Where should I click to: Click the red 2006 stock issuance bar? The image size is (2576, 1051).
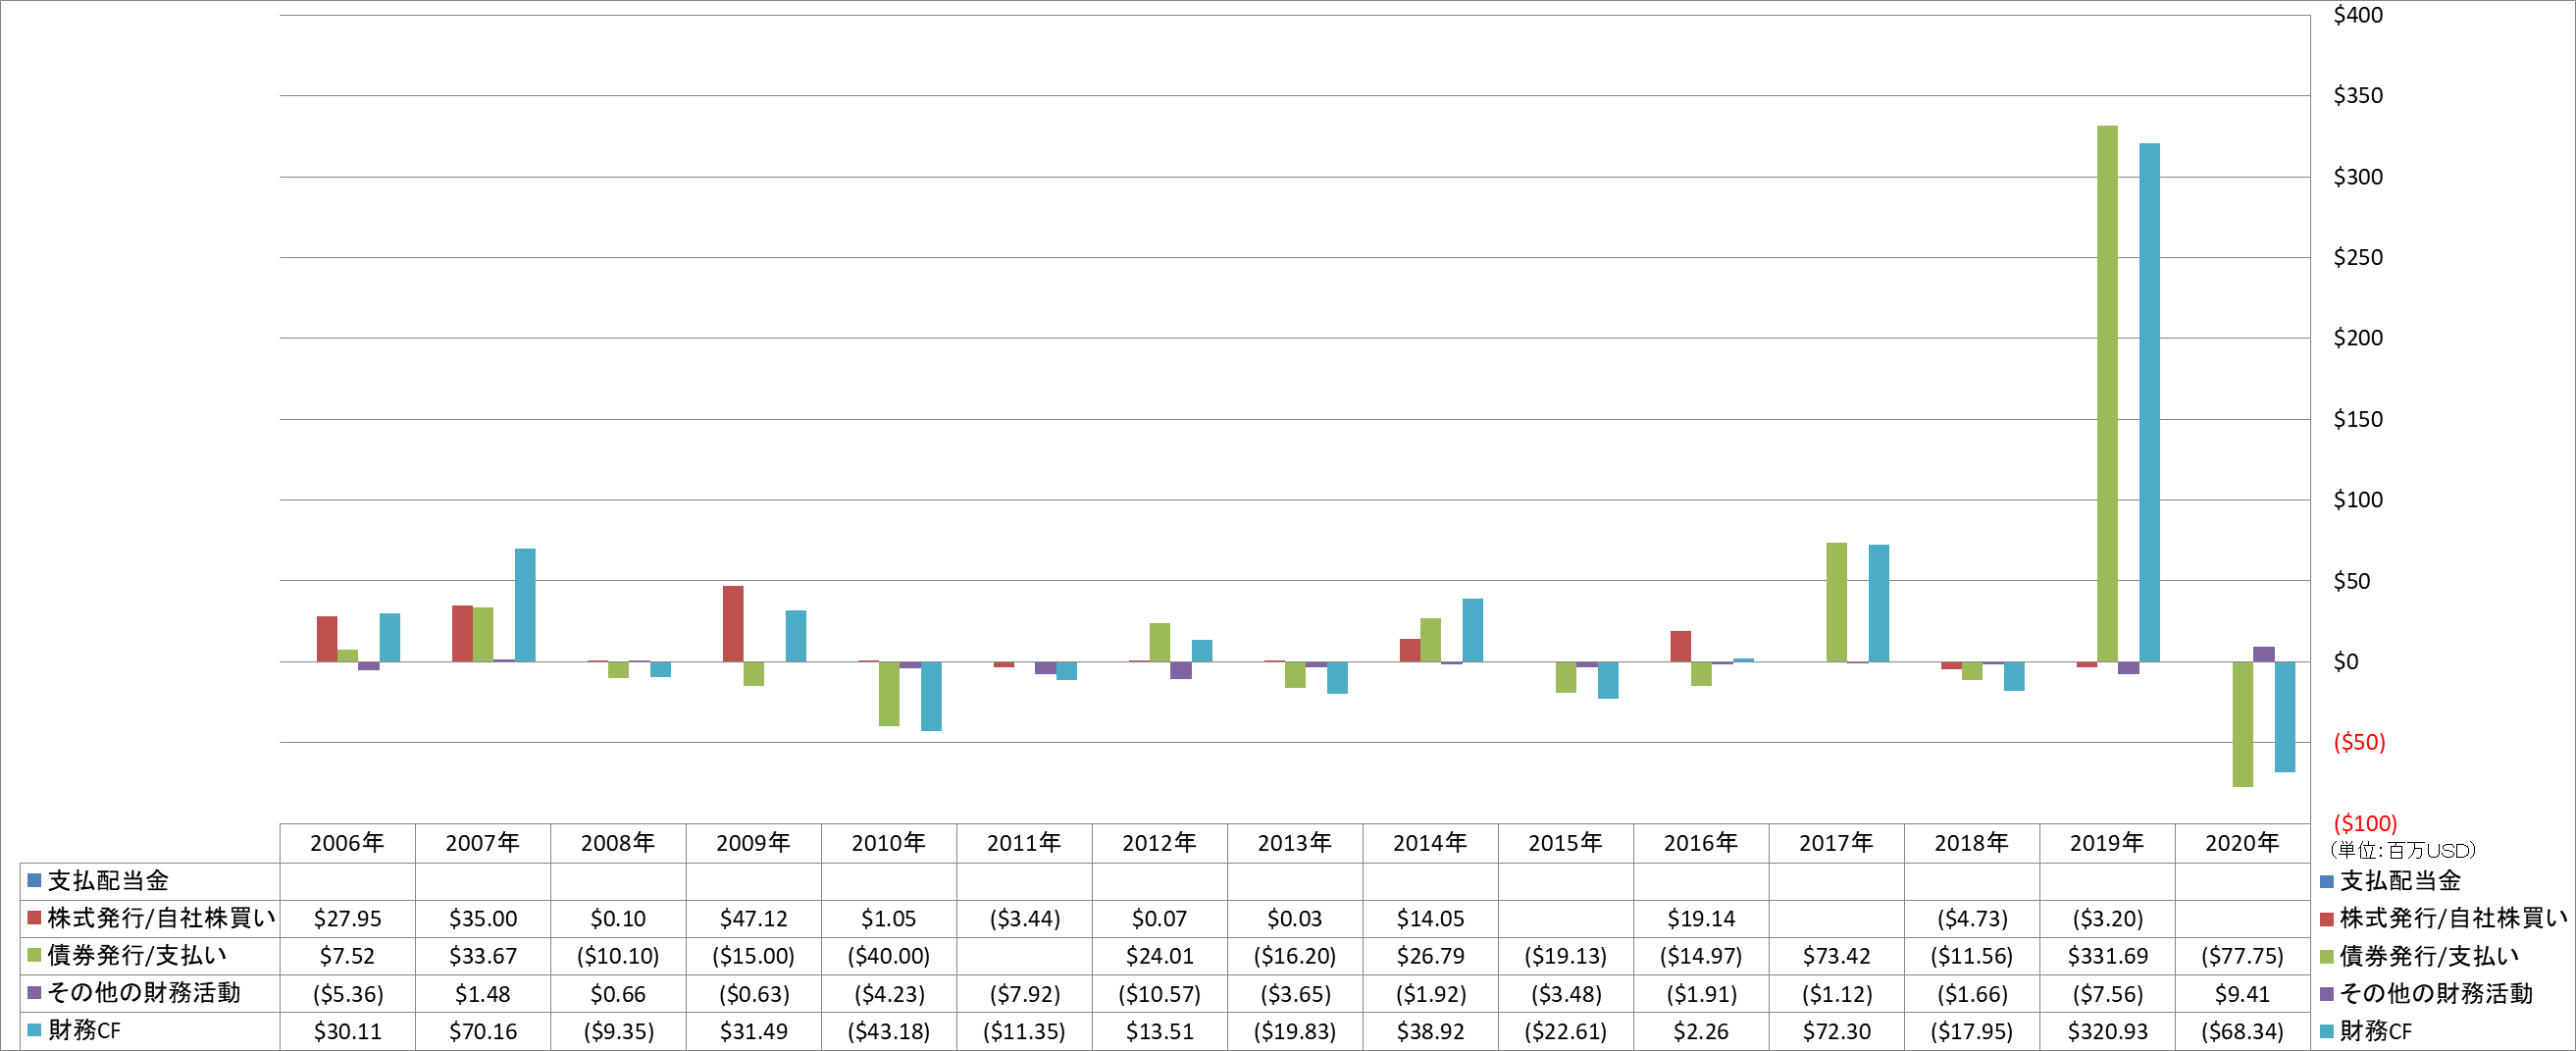(x=327, y=639)
